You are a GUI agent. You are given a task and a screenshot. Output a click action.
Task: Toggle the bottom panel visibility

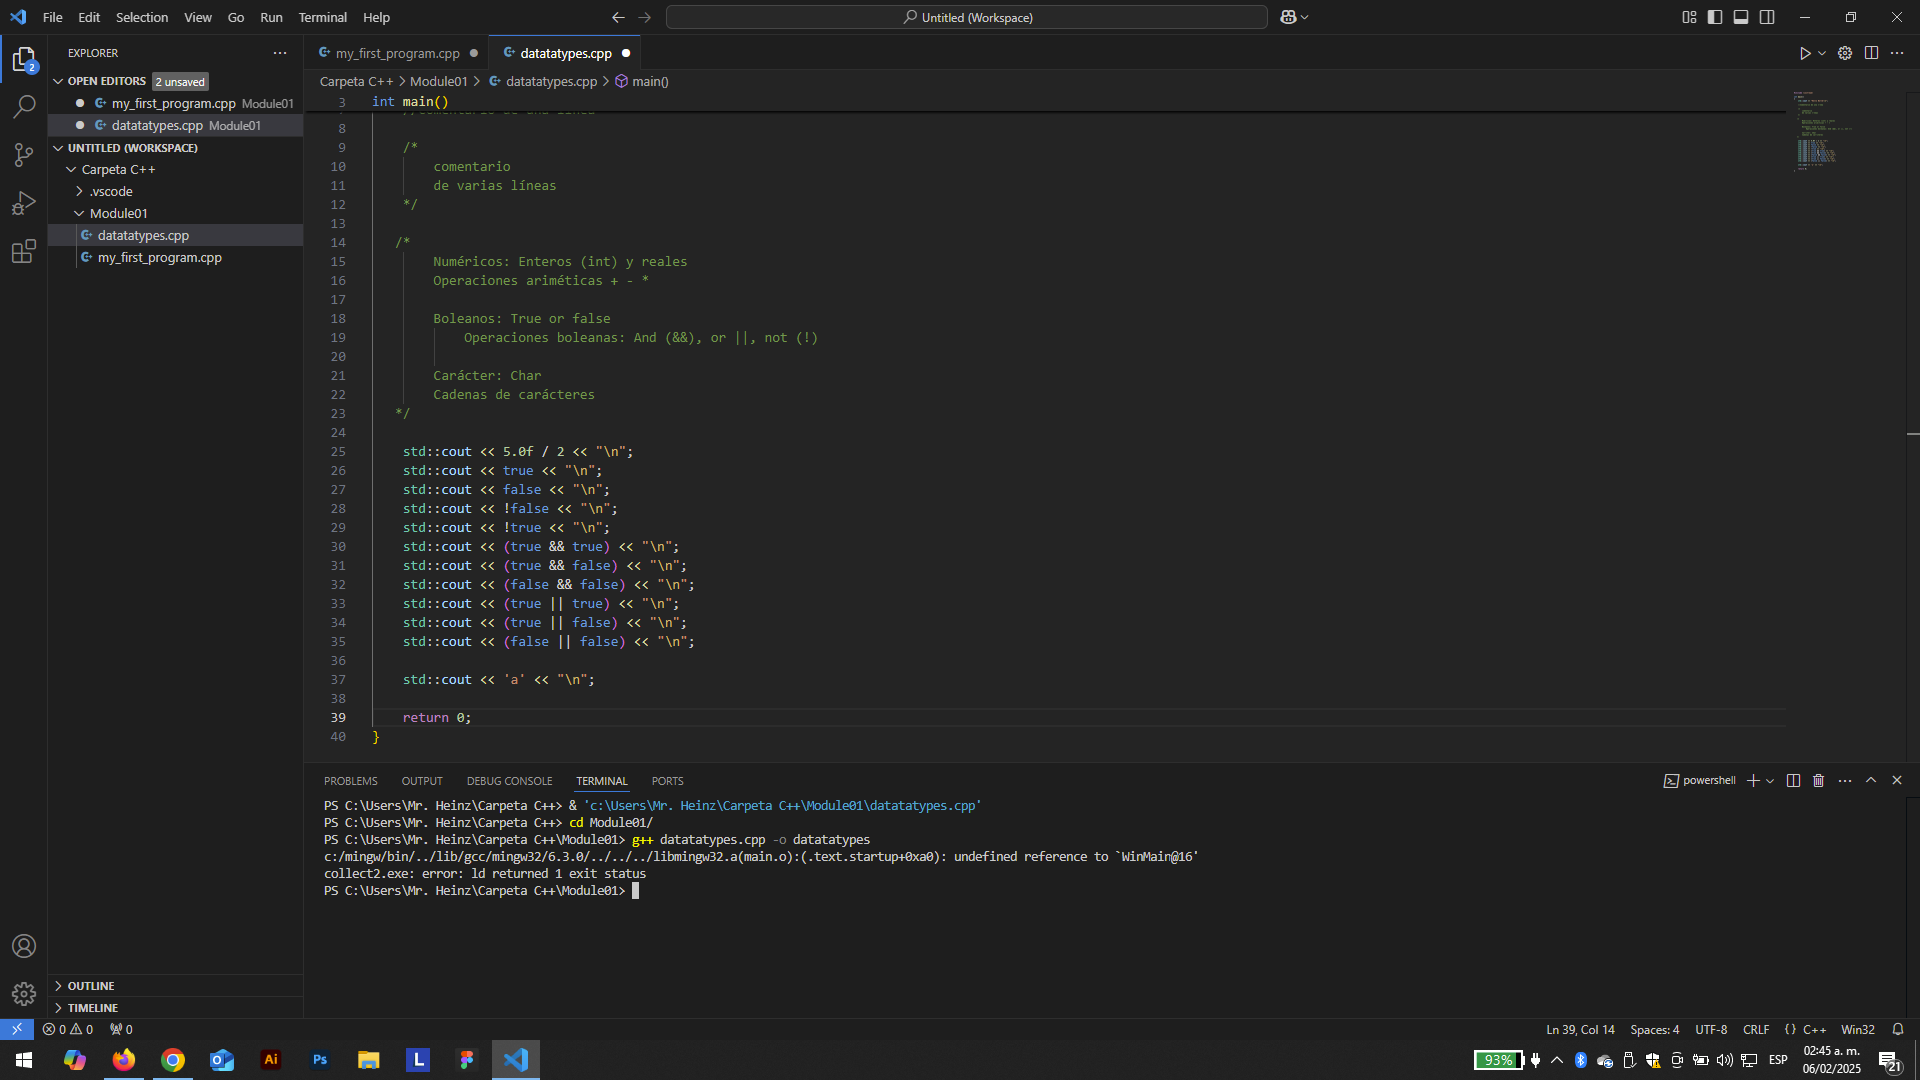click(1741, 17)
